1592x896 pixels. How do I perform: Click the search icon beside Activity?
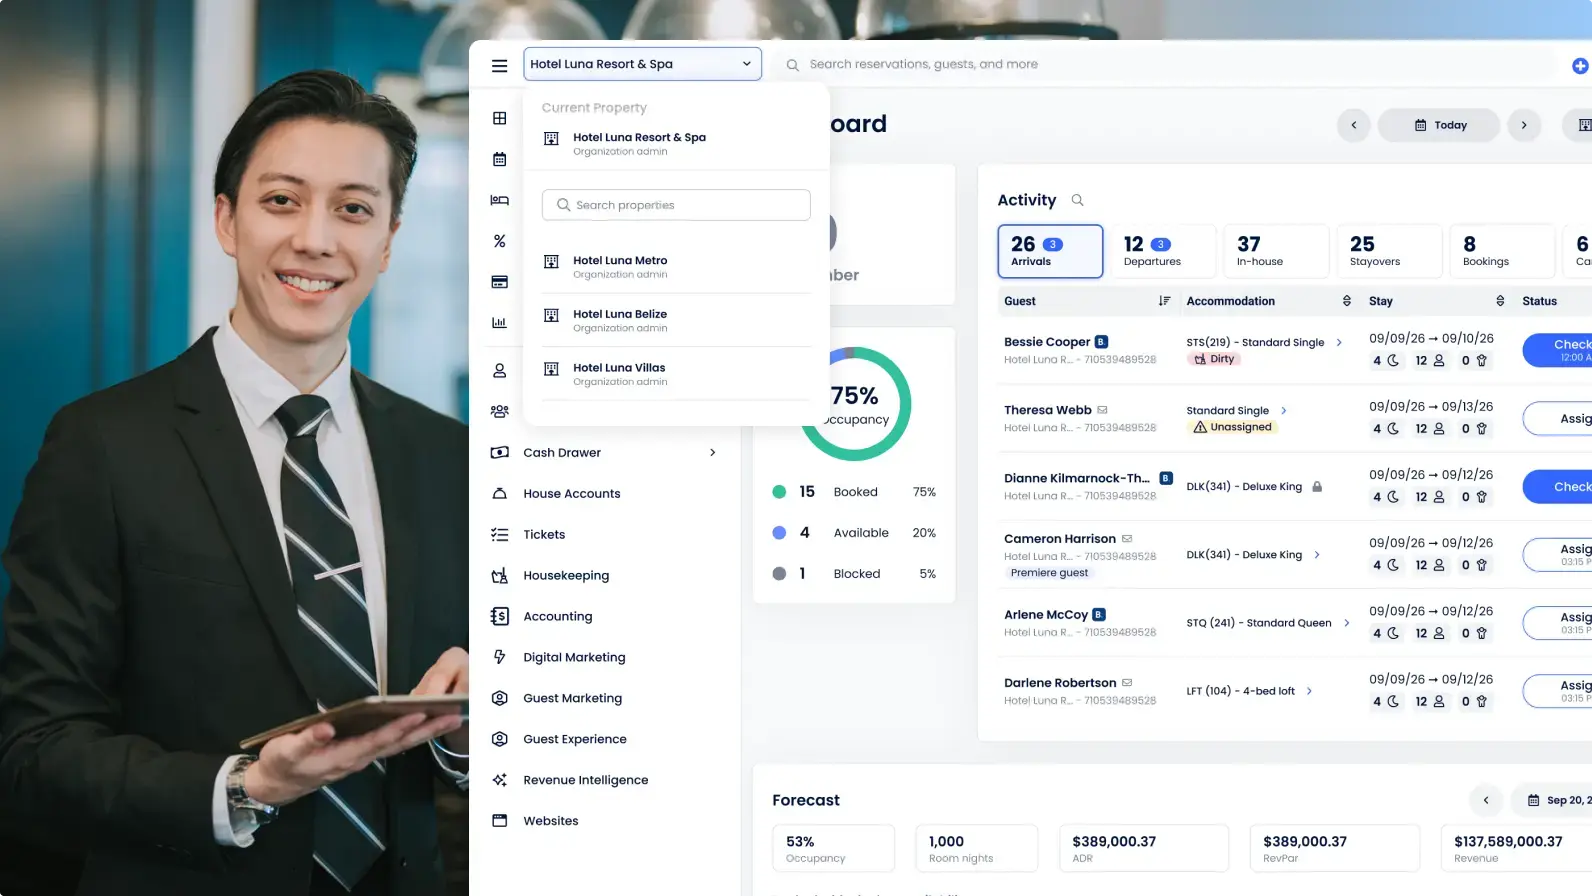[x=1077, y=200]
